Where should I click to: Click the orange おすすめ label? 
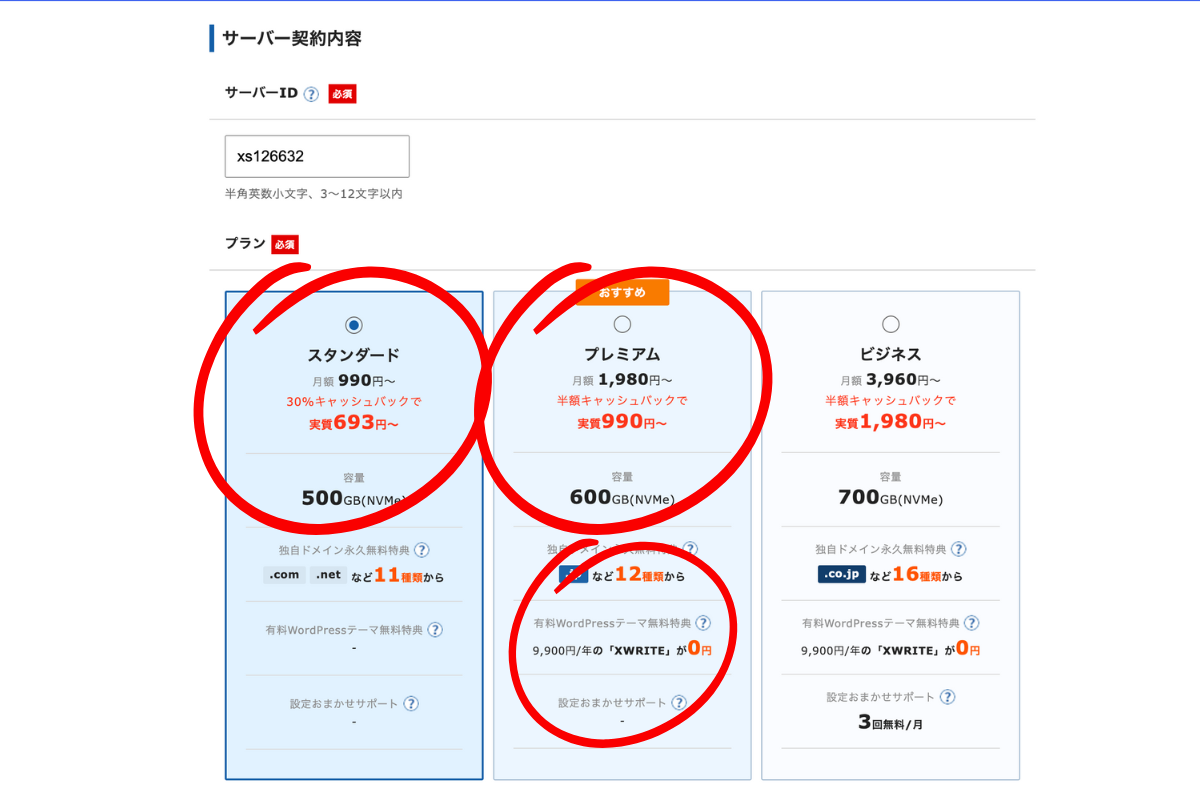(x=622, y=292)
